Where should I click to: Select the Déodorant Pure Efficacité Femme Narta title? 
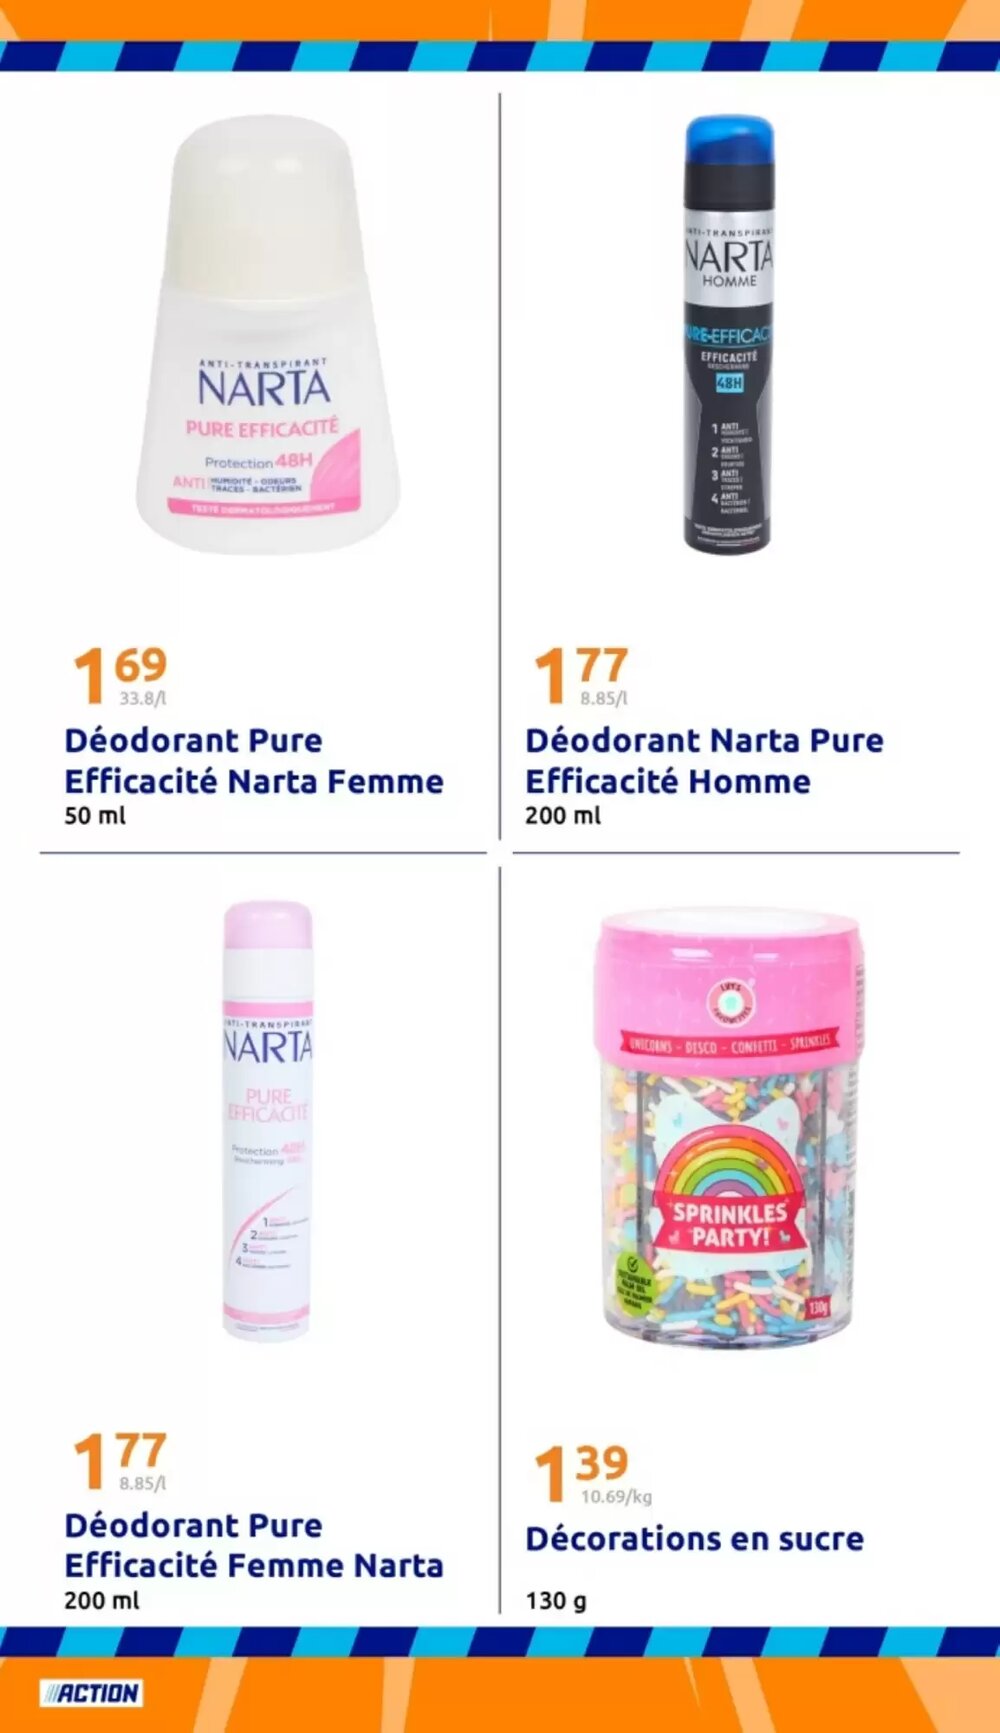tap(254, 1545)
